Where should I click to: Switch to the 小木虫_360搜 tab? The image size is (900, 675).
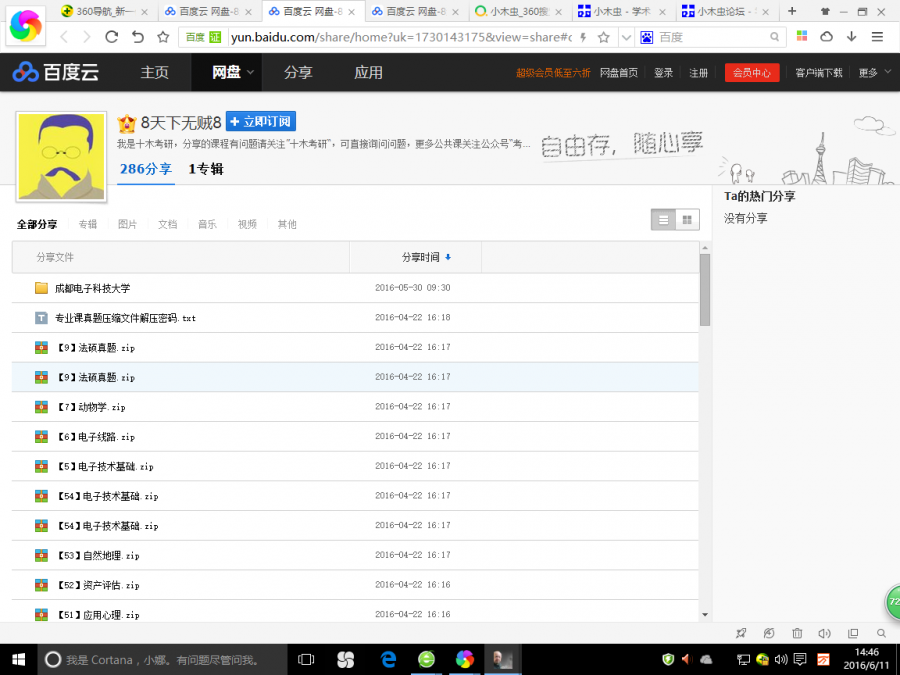point(519,11)
